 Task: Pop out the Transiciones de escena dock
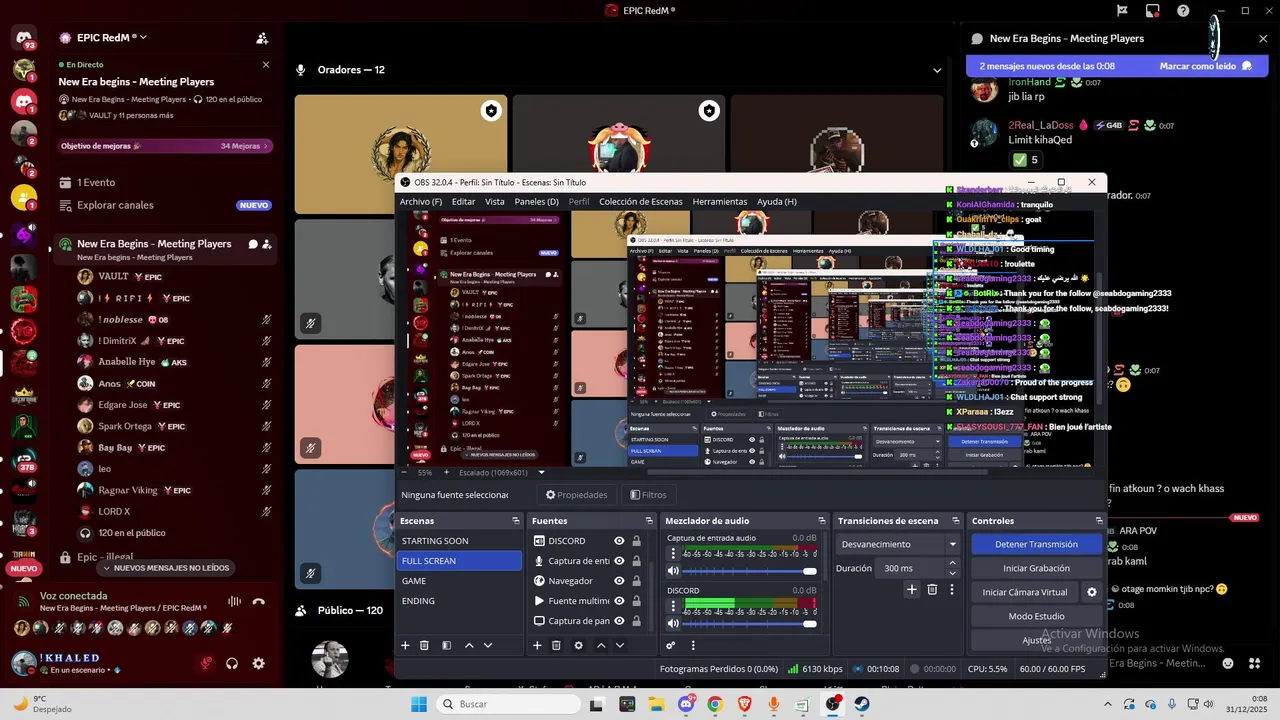tap(955, 521)
